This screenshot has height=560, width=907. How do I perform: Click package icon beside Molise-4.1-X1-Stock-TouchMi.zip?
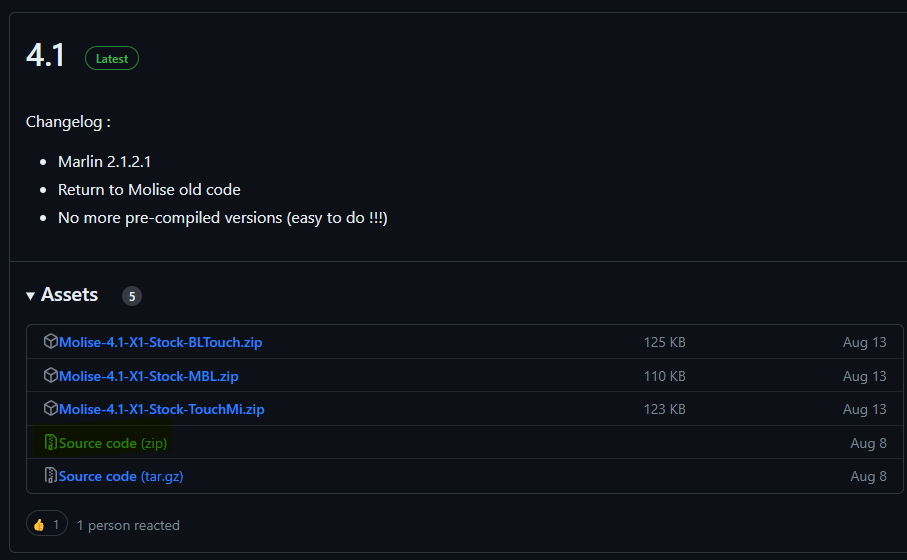point(51,409)
